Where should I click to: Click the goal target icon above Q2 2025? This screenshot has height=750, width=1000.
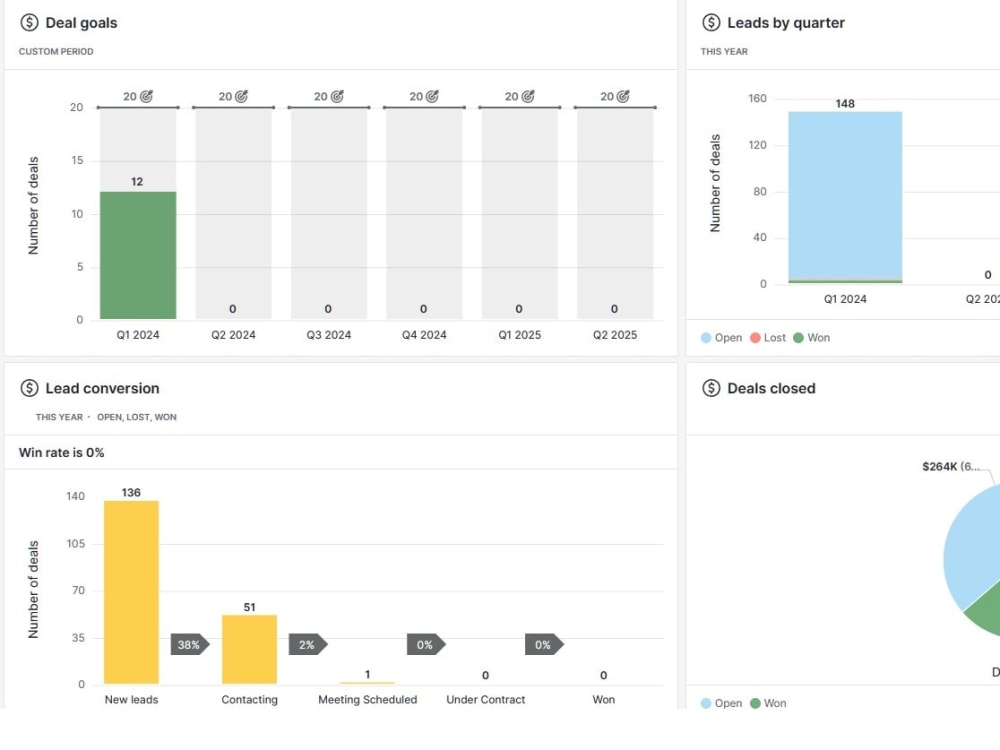(x=623, y=96)
